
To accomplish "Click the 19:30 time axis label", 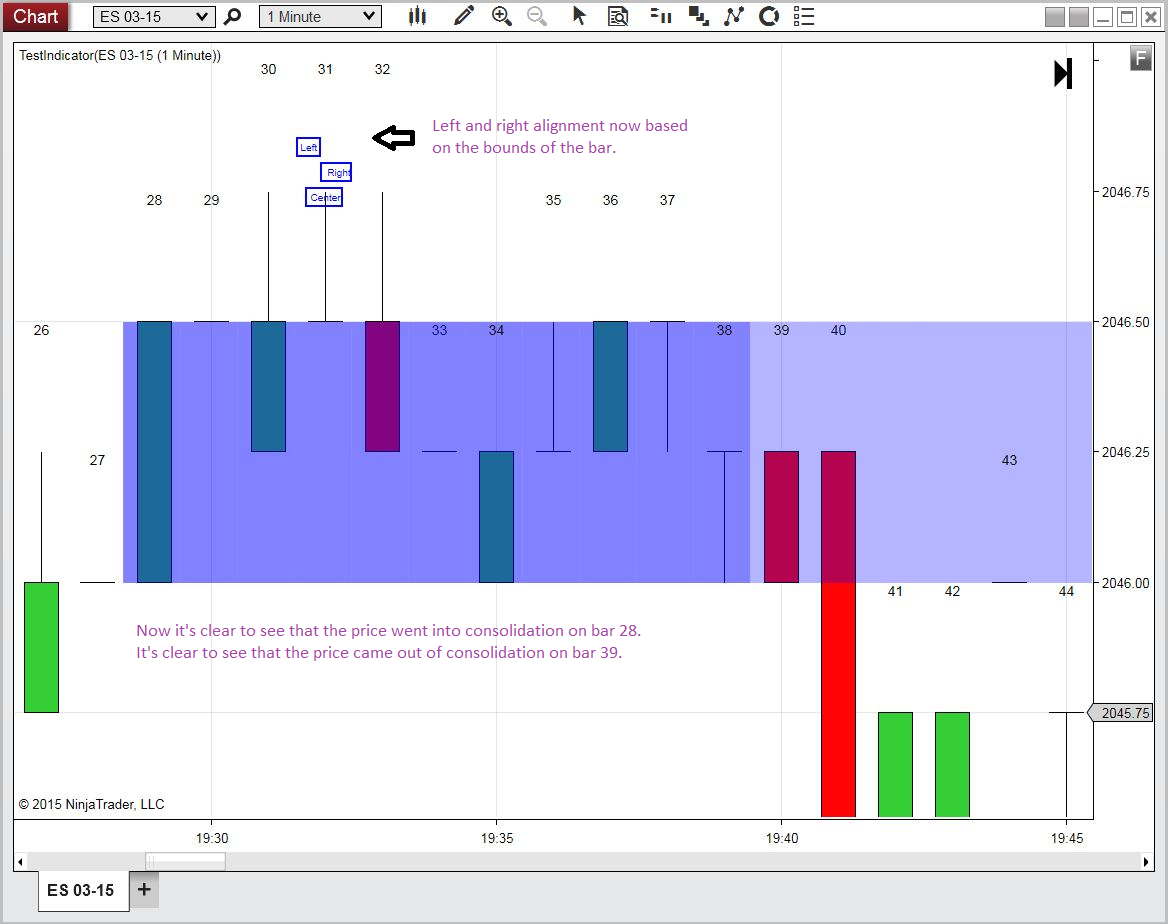I will click(x=212, y=838).
